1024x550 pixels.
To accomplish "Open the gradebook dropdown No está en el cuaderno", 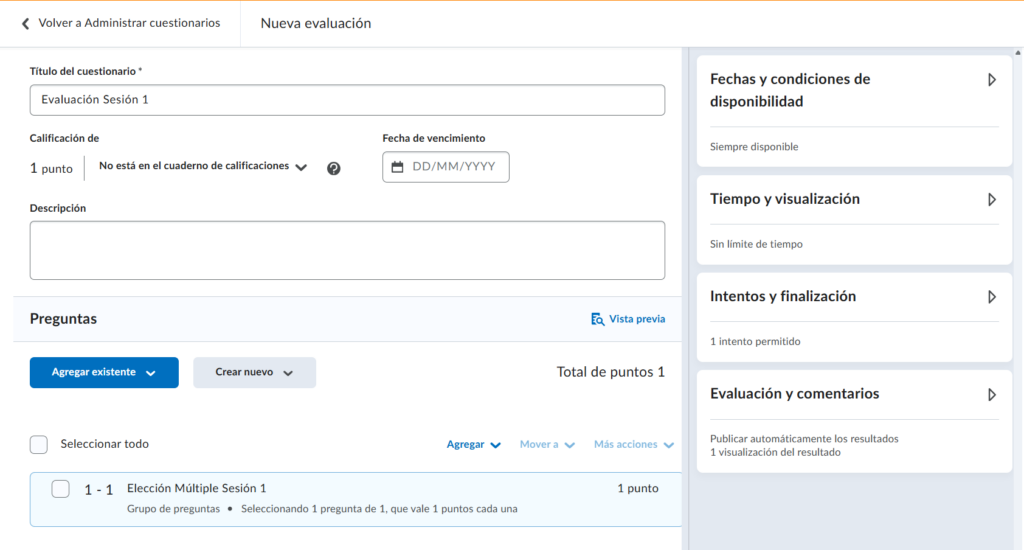I will point(203,167).
